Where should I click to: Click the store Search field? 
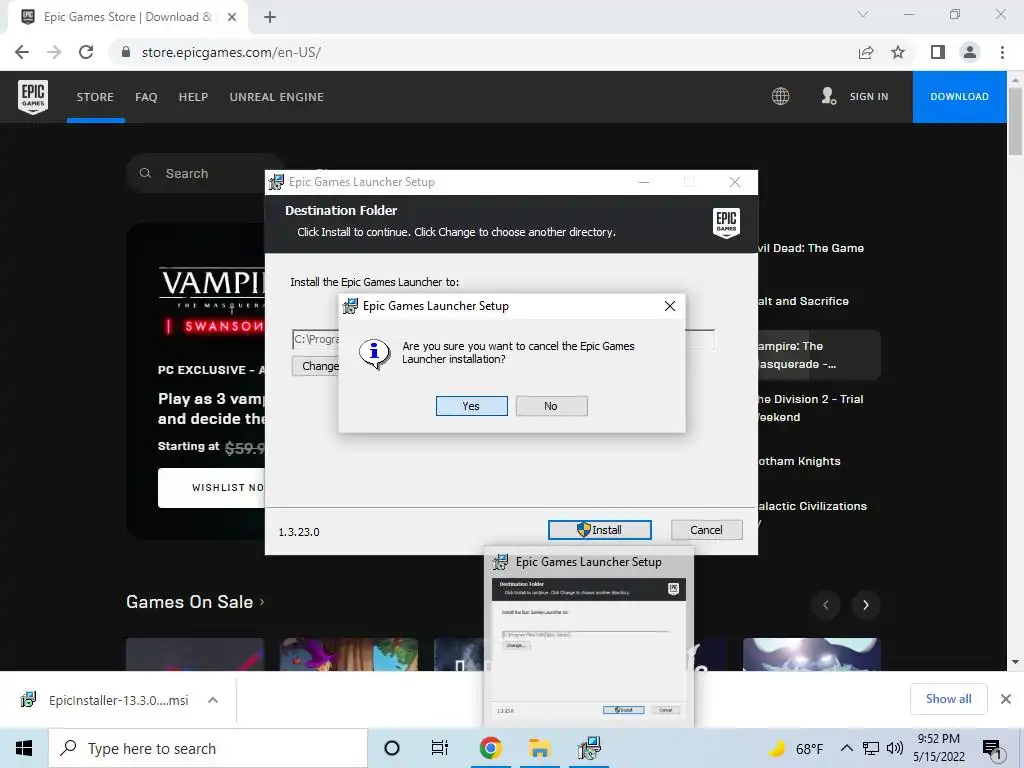pos(204,173)
